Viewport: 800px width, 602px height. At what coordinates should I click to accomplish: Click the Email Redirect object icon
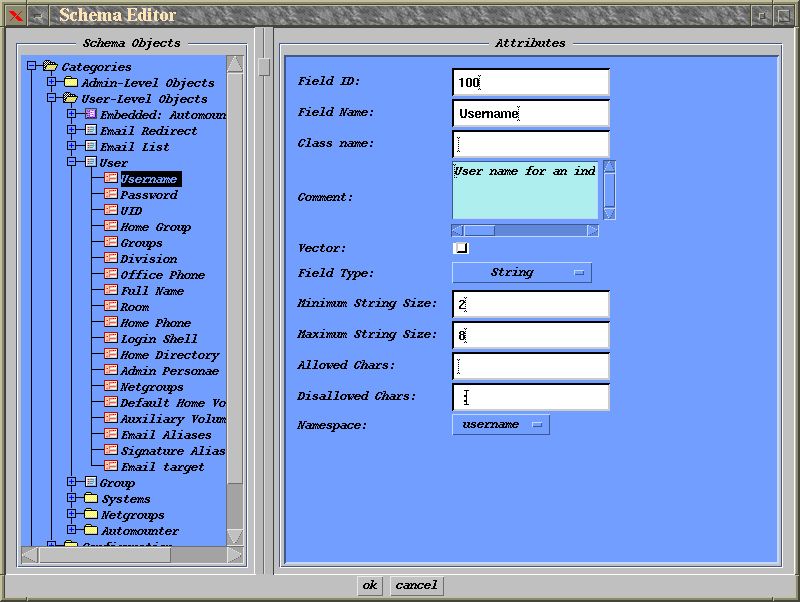click(x=91, y=130)
